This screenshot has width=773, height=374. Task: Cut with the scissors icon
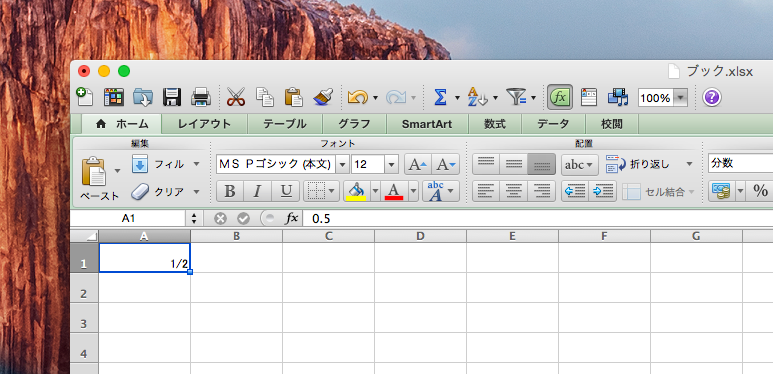pos(236,97)
